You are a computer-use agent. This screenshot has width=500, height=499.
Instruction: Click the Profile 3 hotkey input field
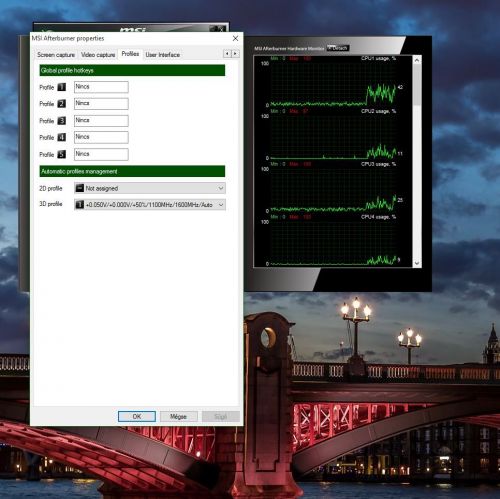[x=101, y=121]
